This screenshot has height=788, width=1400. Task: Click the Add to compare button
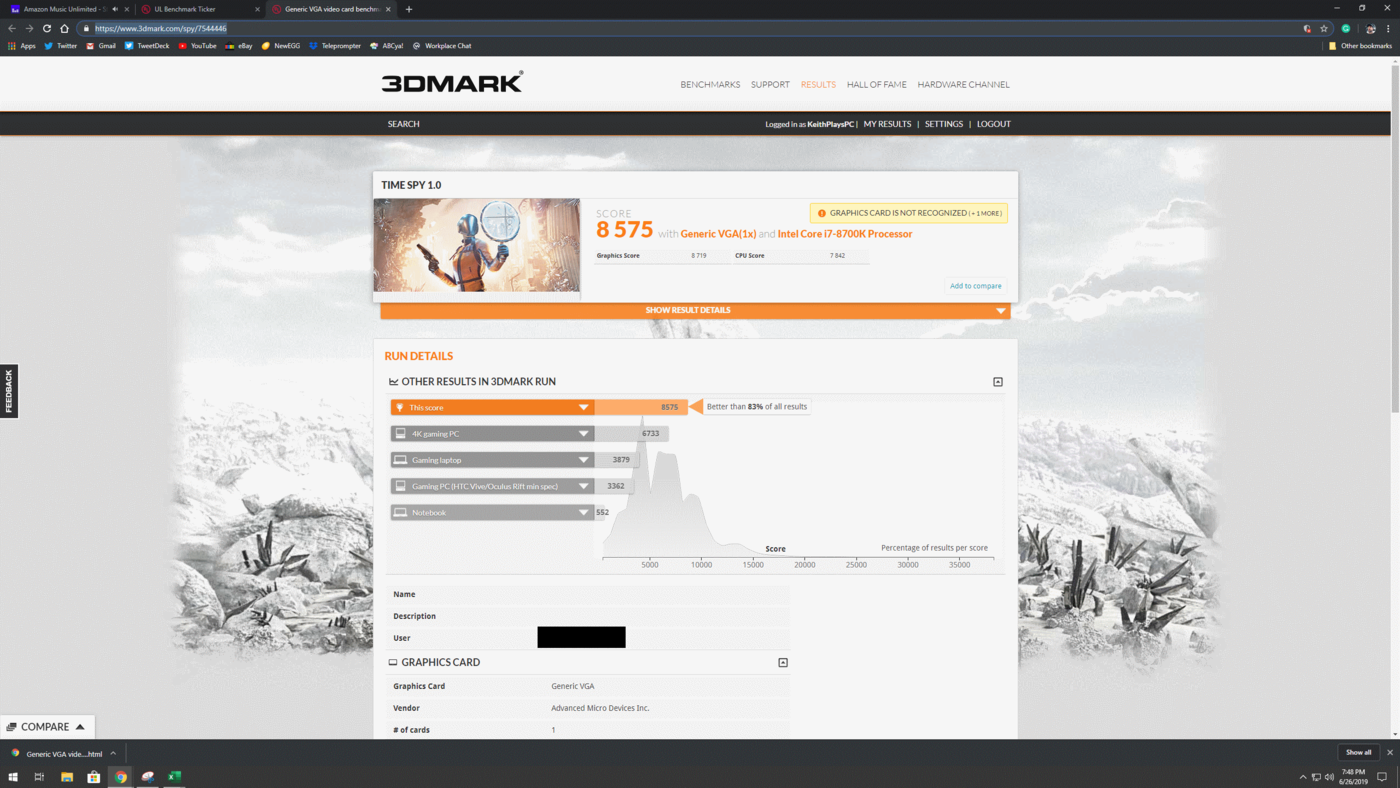coord(975,286)
